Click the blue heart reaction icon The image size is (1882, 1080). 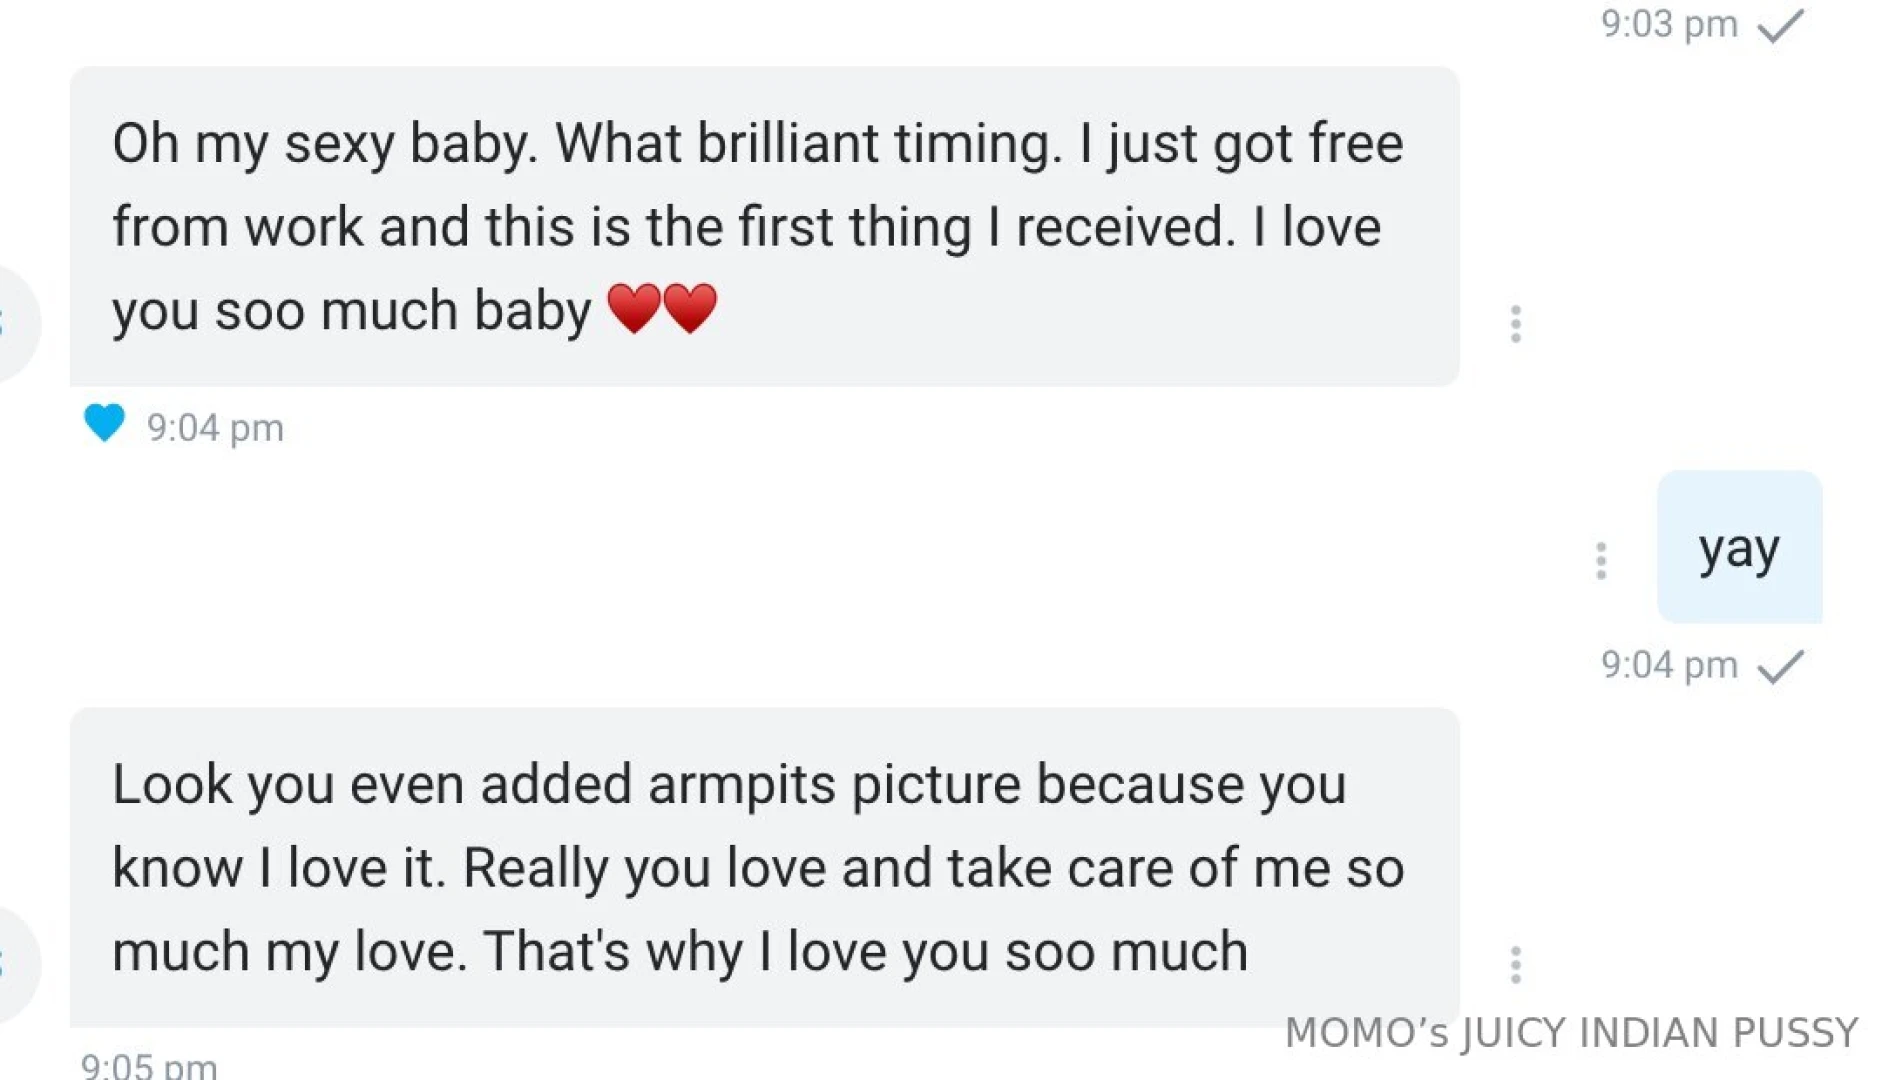coord(104,423)
